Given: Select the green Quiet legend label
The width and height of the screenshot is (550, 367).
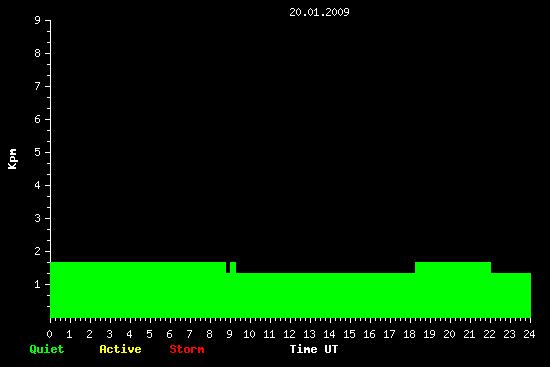Looking at the screenshot, I should coord(47,349).
